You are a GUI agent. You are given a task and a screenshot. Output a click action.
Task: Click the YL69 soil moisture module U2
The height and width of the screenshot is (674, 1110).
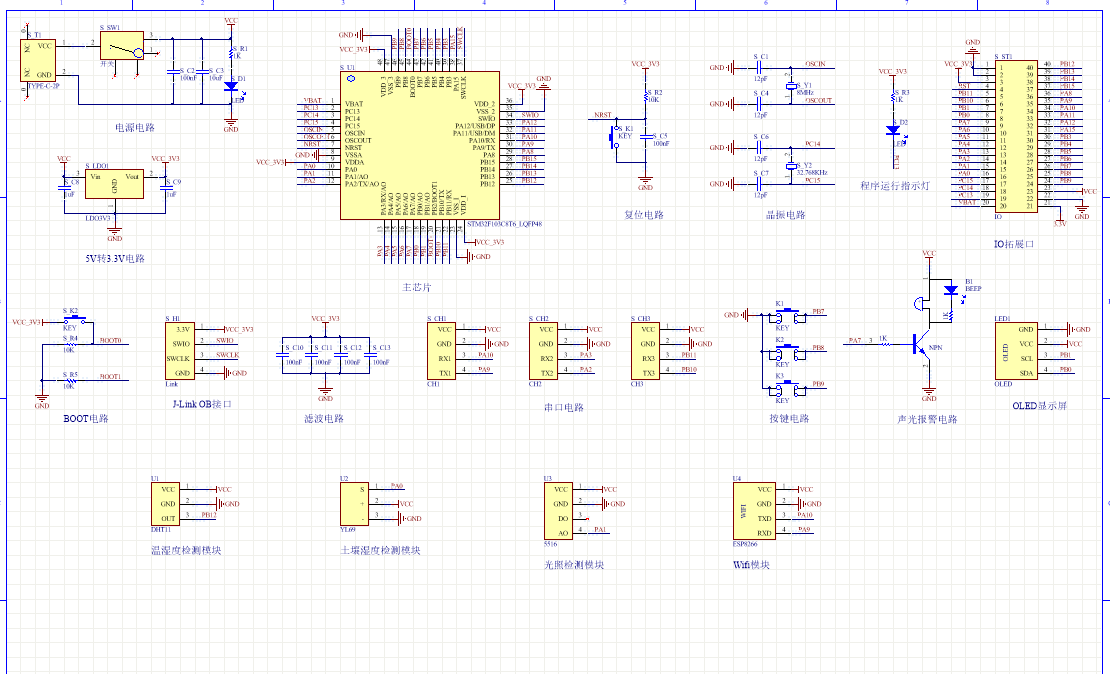[x=356, y=503]
